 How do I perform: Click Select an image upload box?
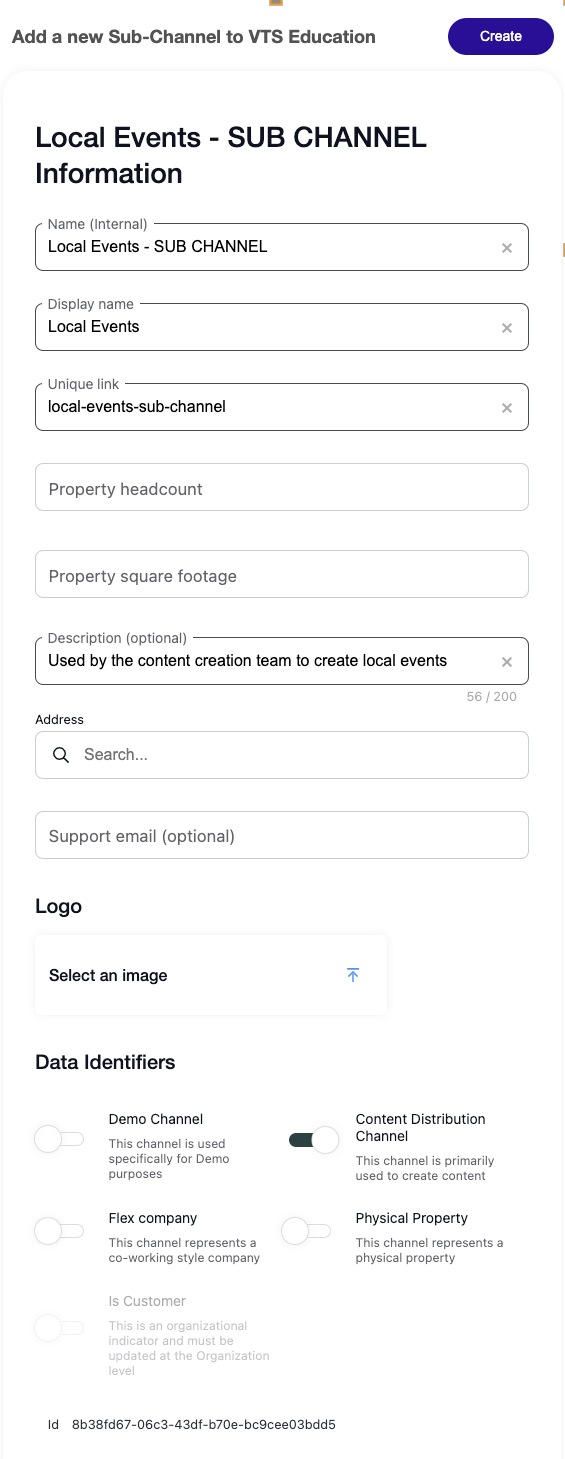[x=211, y=975]
